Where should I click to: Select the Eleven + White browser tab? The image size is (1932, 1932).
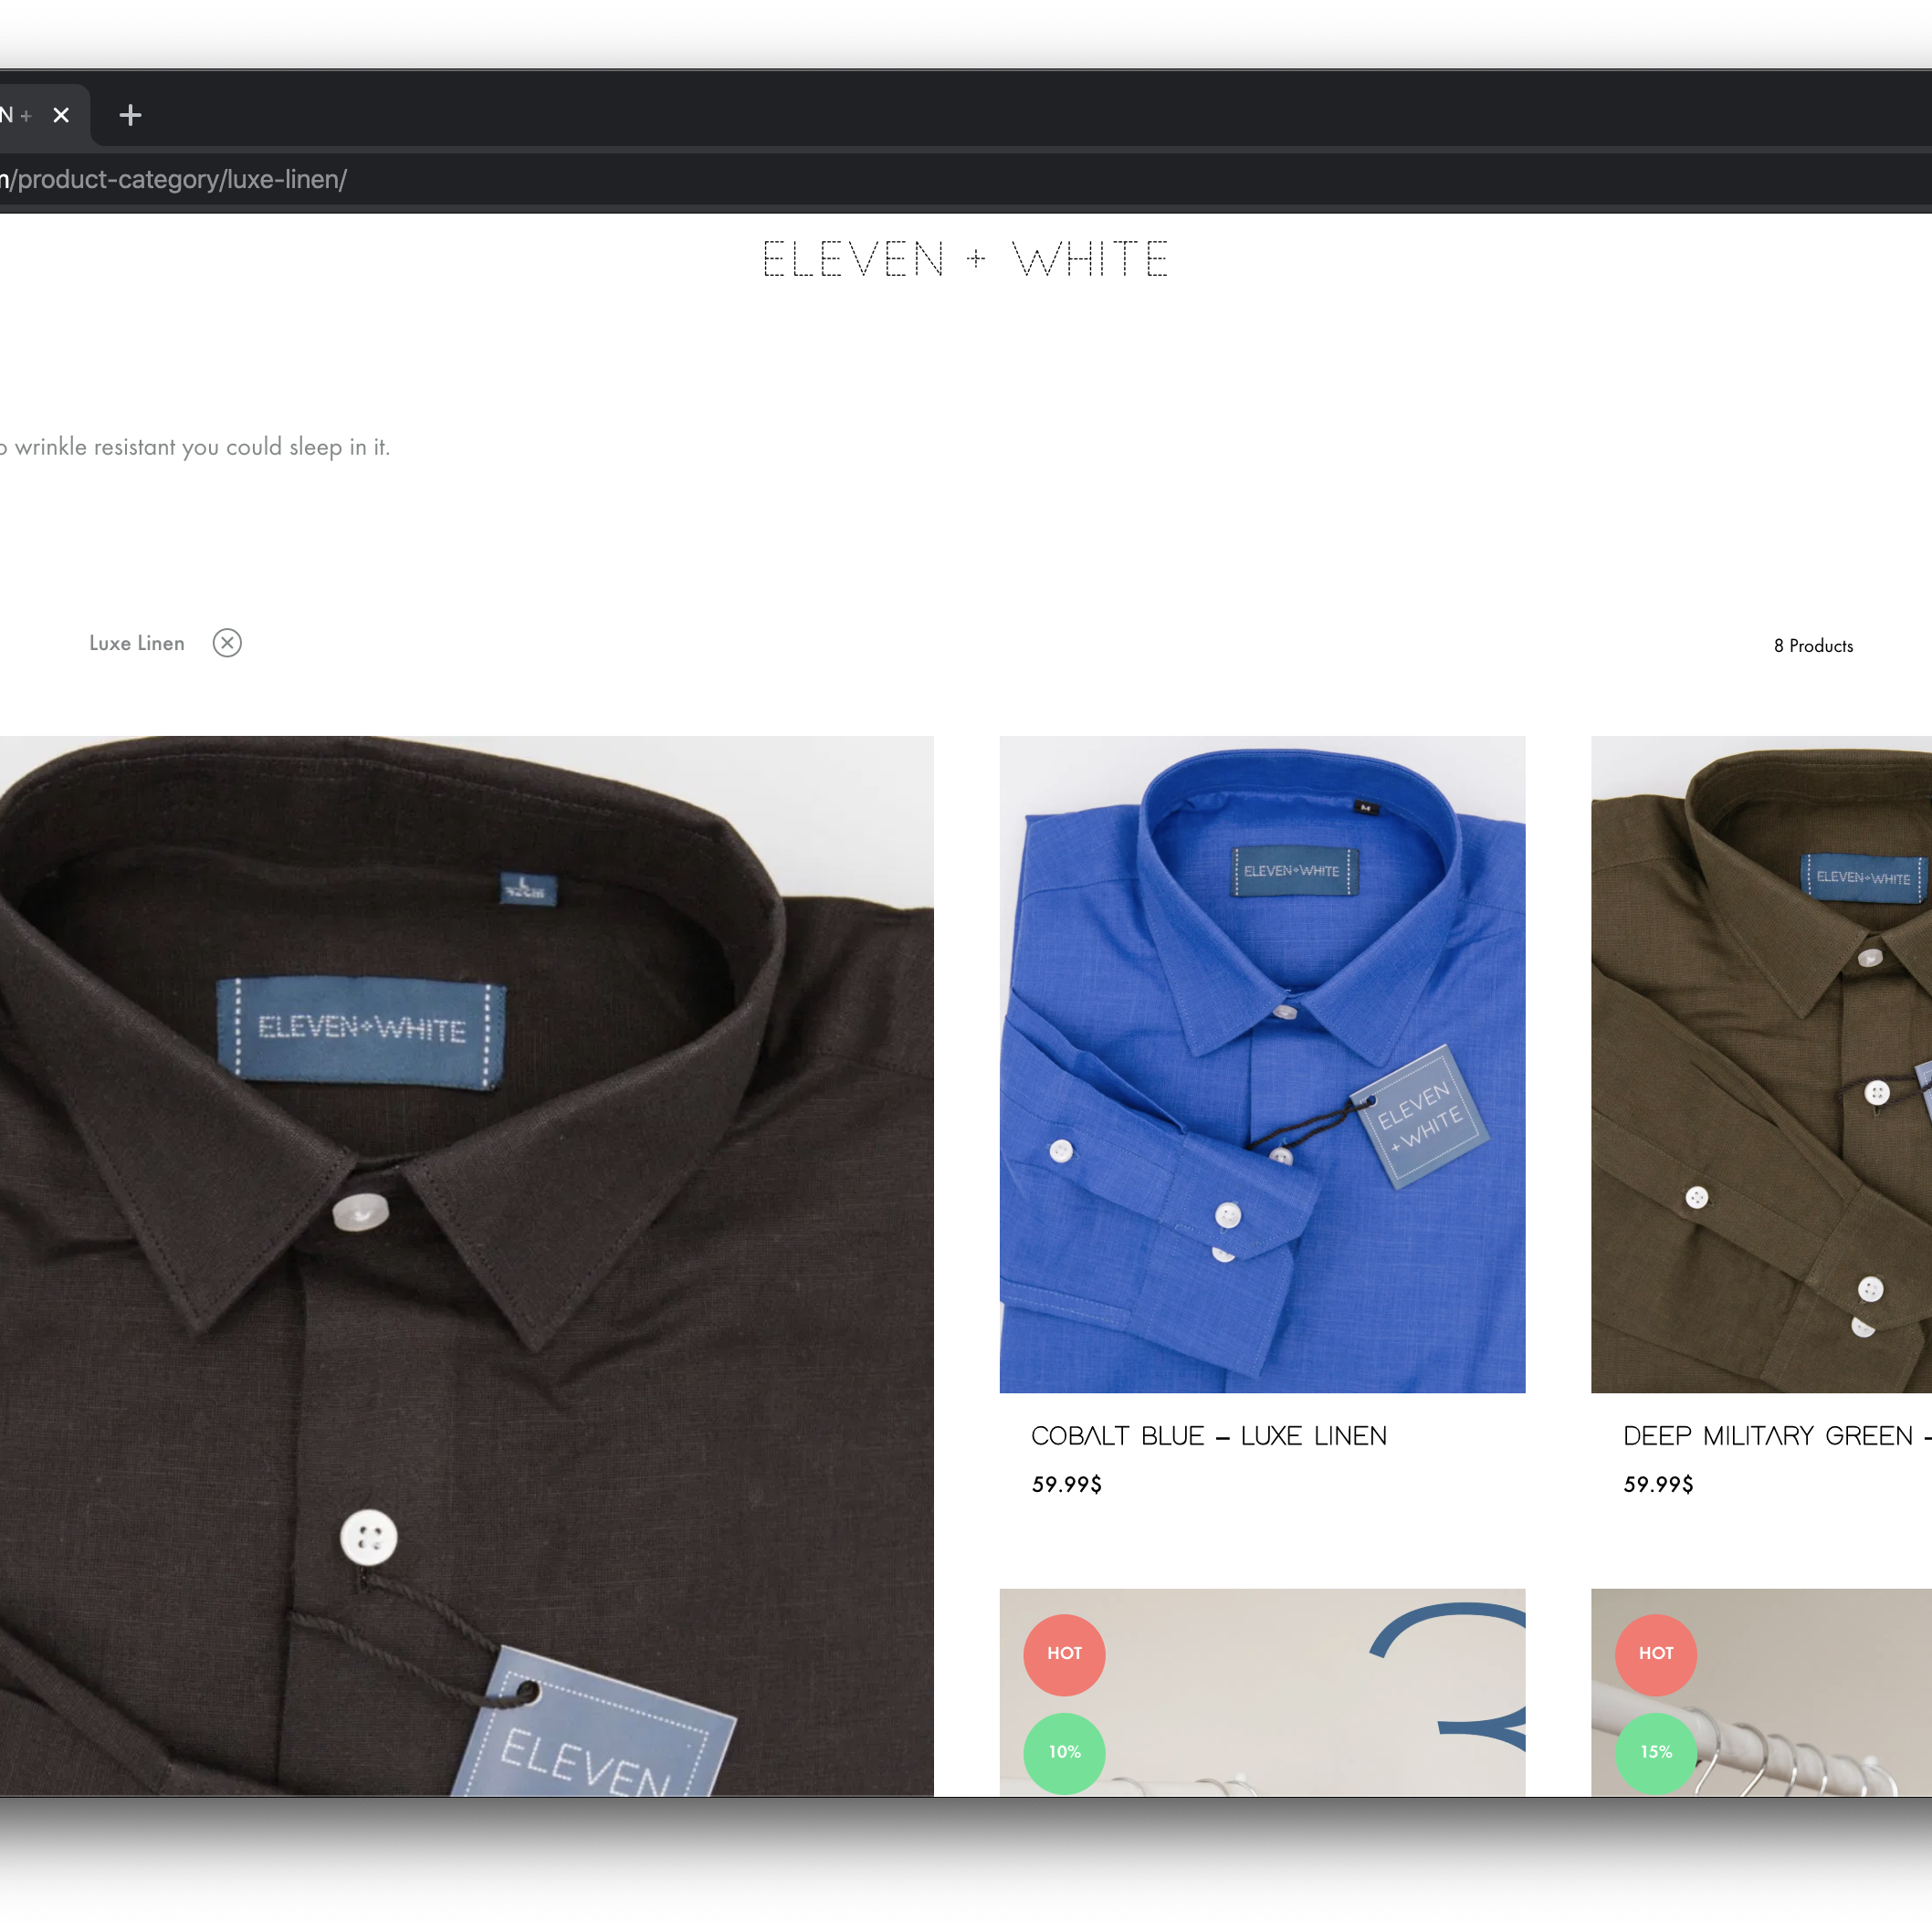point(18,115)
